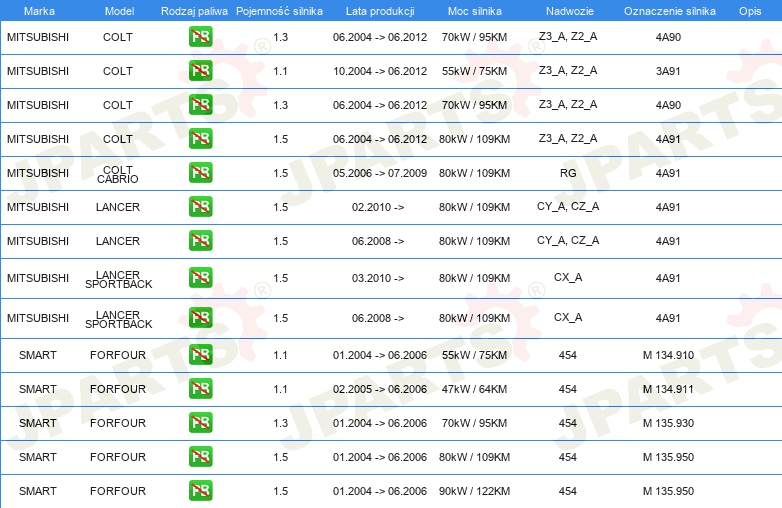Click fuel icon in FORFOUR M 134.911 row

click(200, 388)
